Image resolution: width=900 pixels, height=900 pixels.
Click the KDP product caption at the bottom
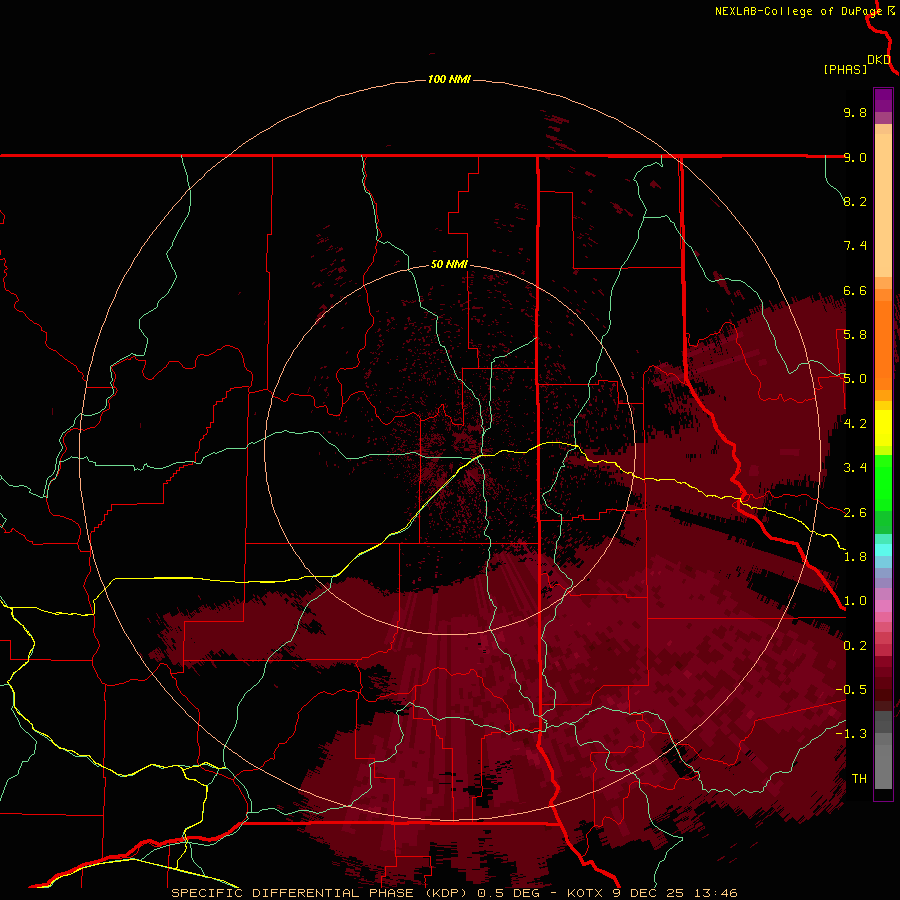(x=454, y=893)
